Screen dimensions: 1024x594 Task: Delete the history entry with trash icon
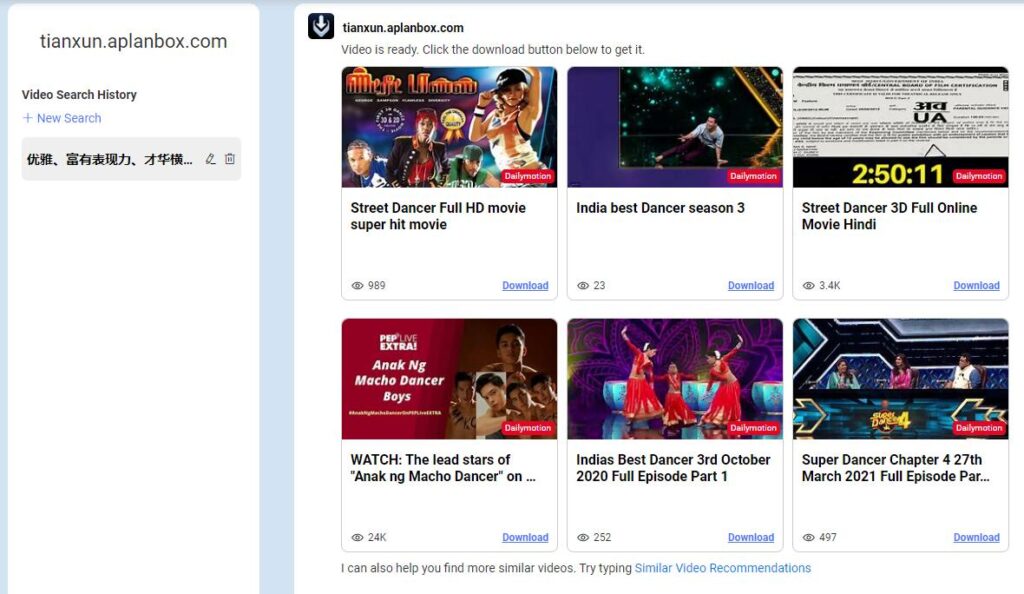coord(230,159)
